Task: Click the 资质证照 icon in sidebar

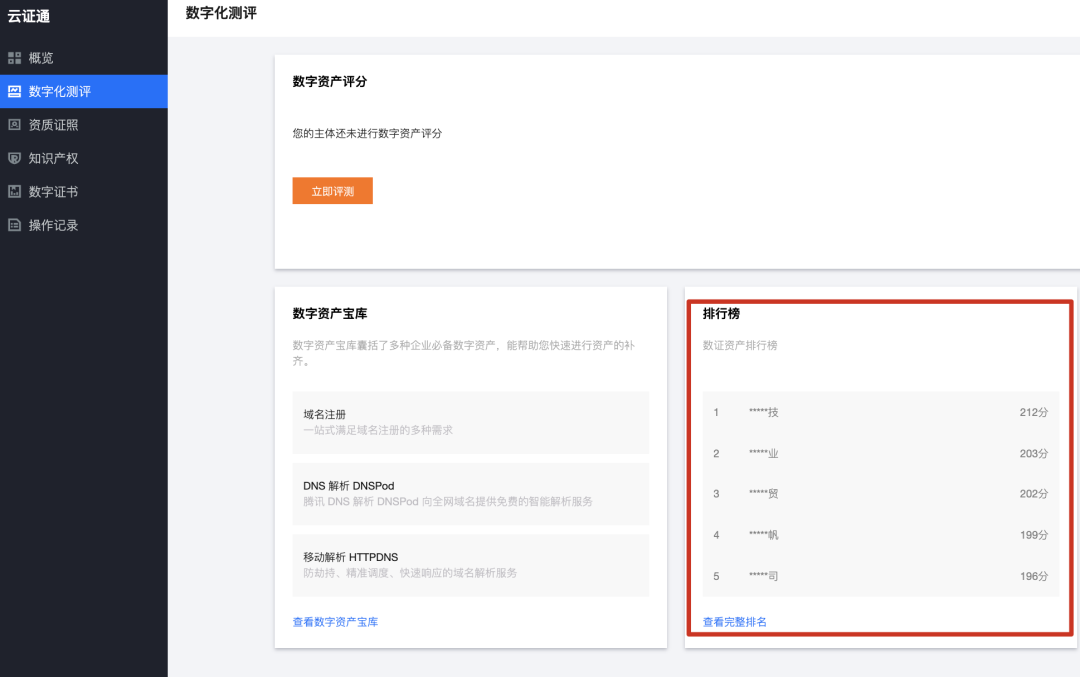Action: [14, 125]
